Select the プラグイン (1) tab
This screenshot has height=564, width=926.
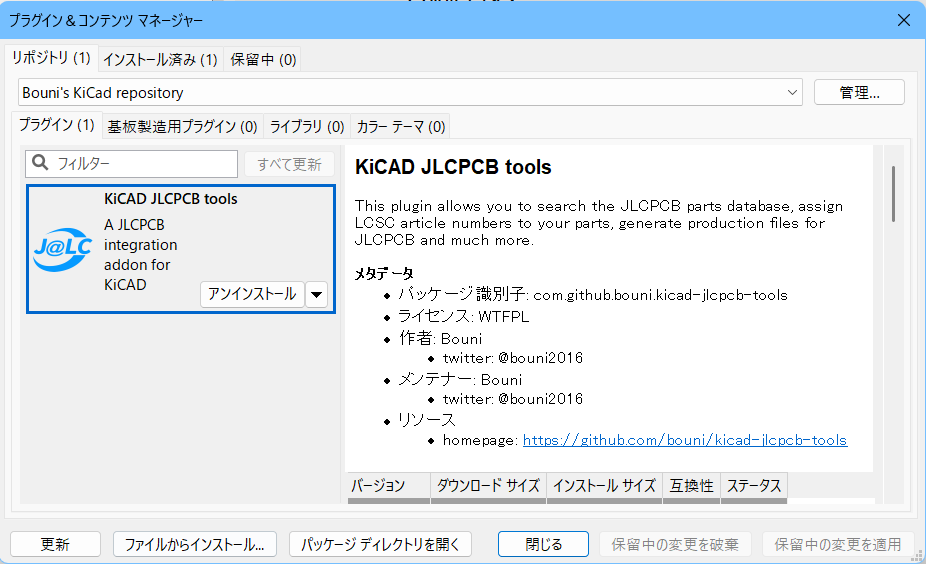(x=56, y=125)
